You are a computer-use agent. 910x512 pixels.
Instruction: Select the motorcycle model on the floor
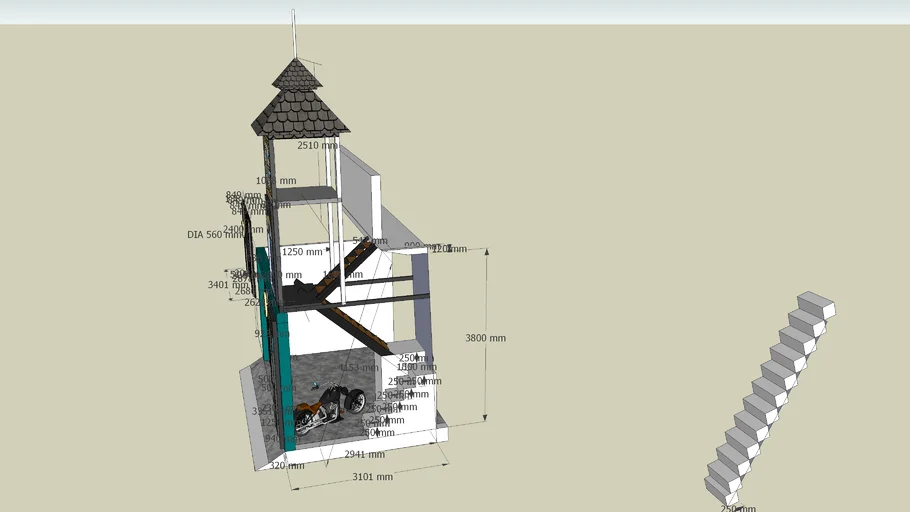tap(330, 409)
